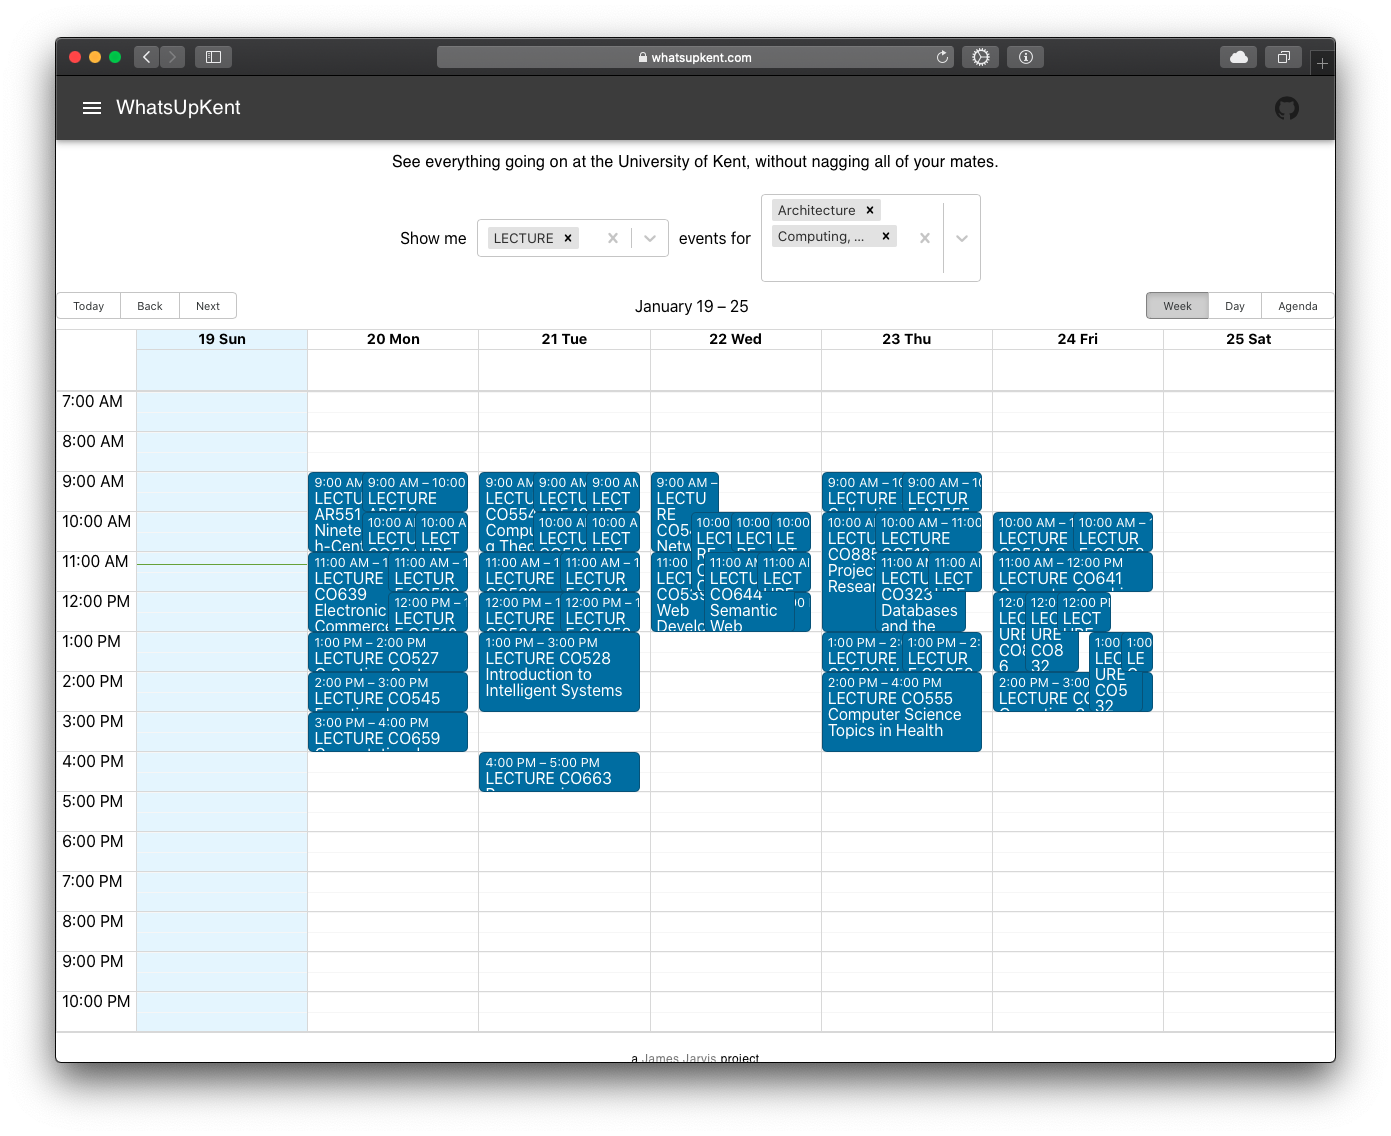
Task: Open the tab overview icon
Action: (x=1284, y=57)
